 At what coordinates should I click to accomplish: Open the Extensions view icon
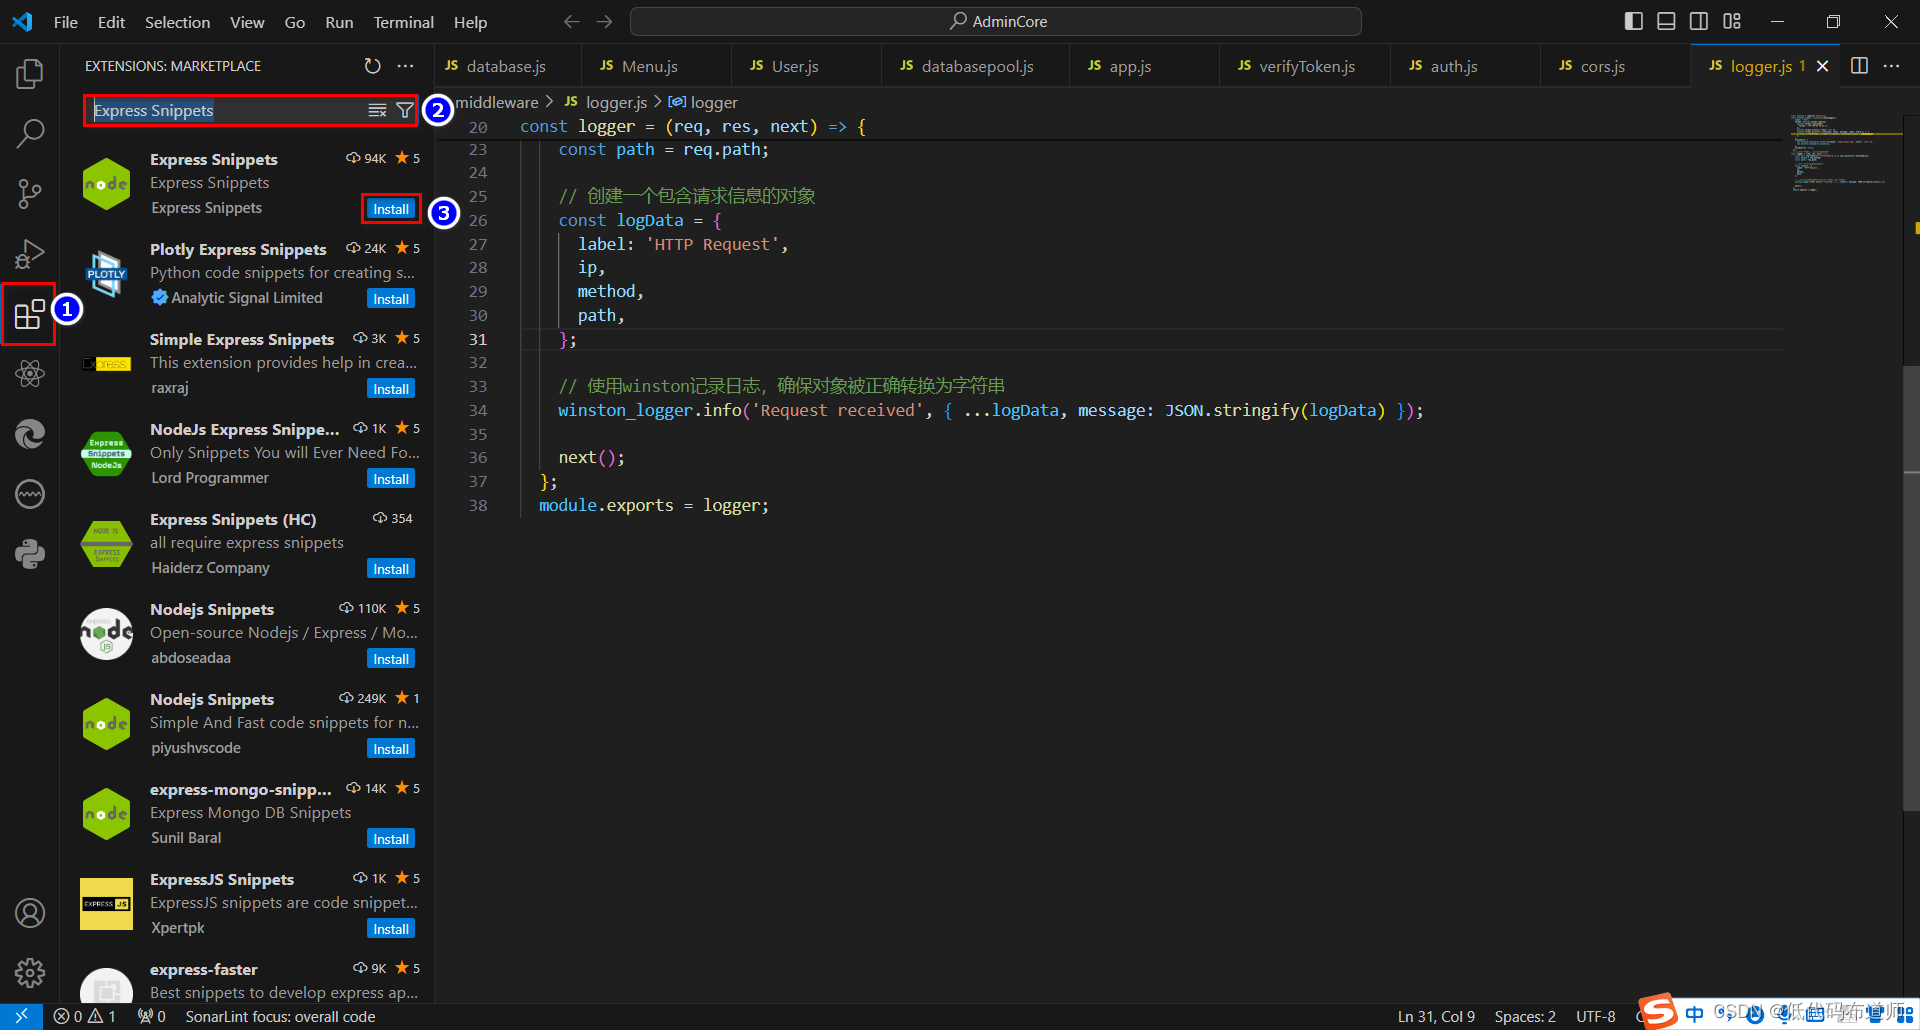tap(30, 314)
